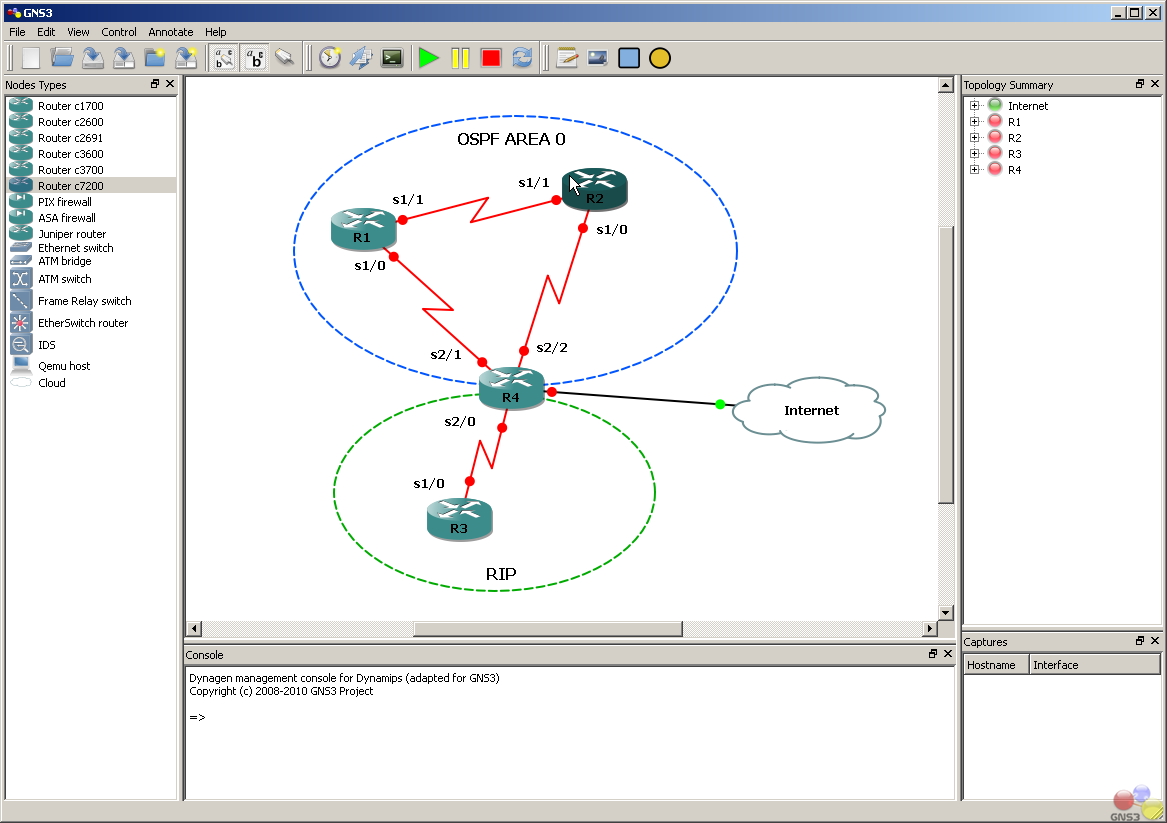Click the red Stop all devices icon
The width and height of the screenshot is (1167, 823).
coord(490,58)
